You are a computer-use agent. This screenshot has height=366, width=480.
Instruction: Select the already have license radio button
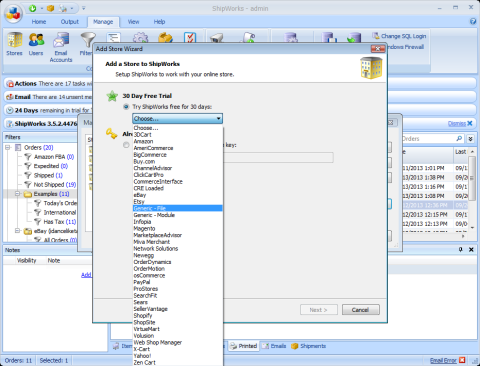[x=126, y=145]
